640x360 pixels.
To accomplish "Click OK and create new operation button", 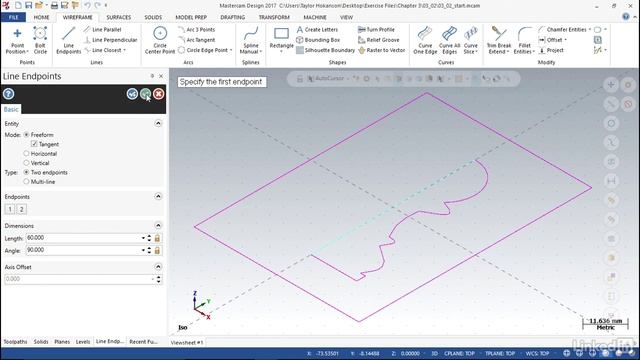I will pyautogui.click(x=132, y=94).
